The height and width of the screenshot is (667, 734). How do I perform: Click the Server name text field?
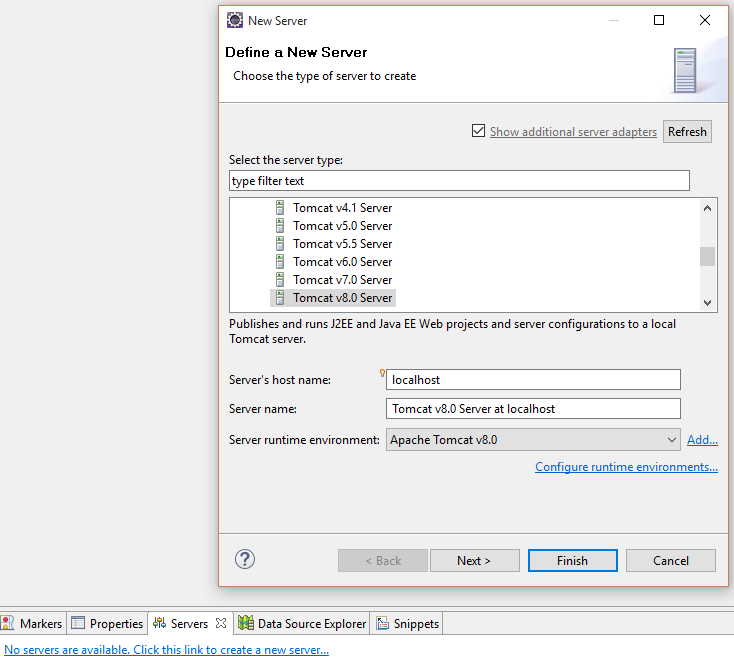533,409
